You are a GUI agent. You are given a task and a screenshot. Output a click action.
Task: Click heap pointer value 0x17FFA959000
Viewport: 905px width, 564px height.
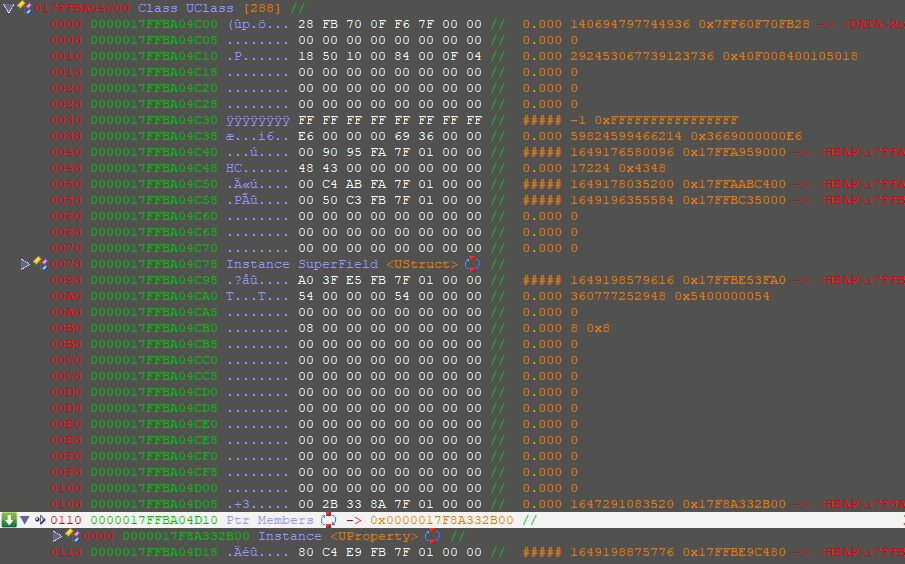[734, 152]
